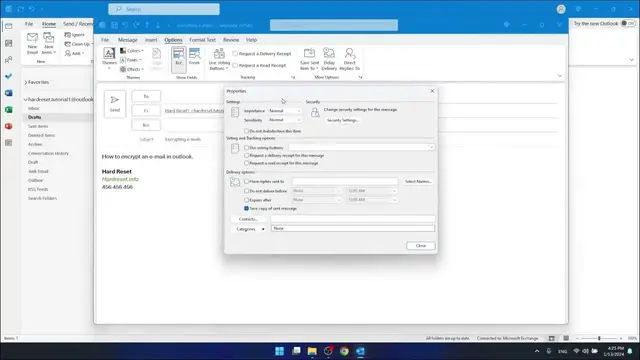
Task: Click the Undo icon in the message title bar
Action: [125, 25]
